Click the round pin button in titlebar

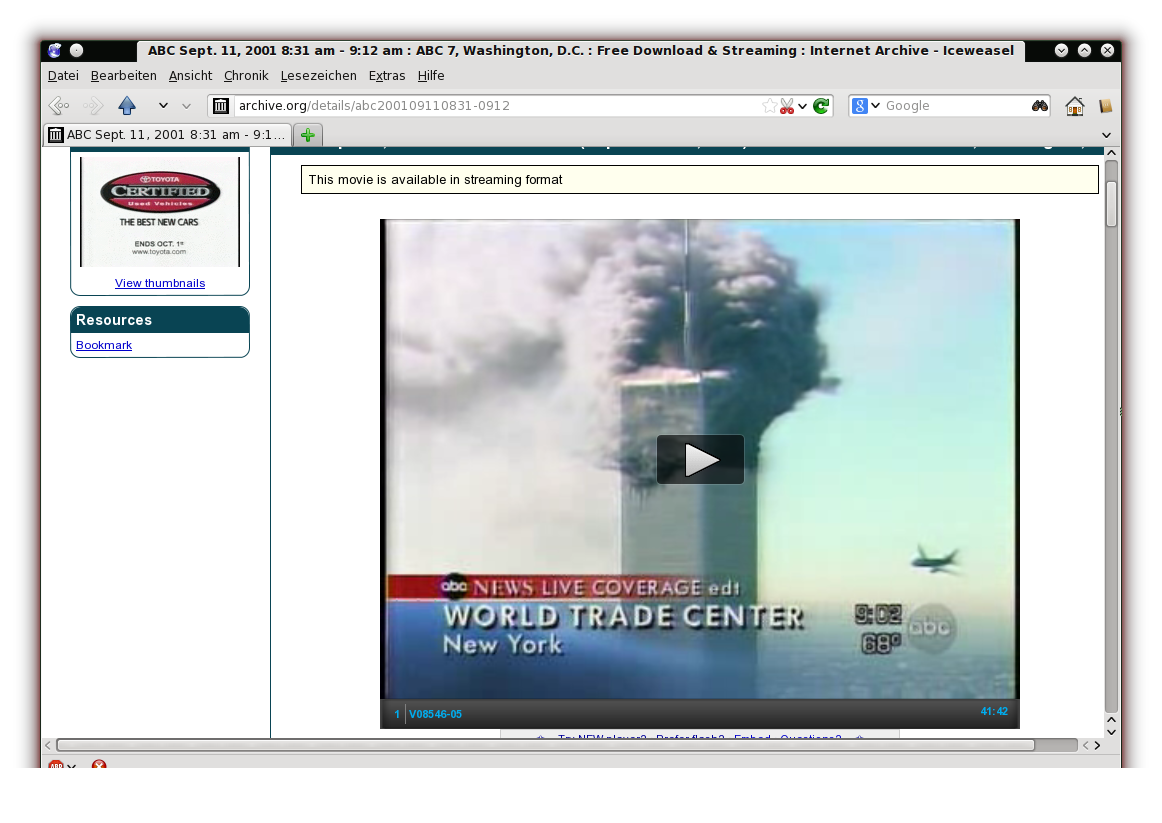pyautogui.click(x=76, y=50)
